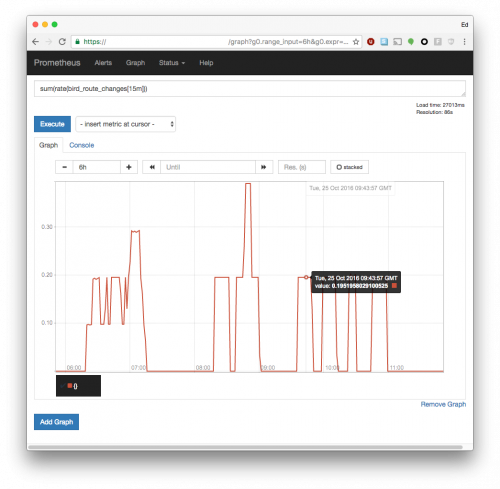
Task: Click the query expression input field
Action: tap(250, 89)
